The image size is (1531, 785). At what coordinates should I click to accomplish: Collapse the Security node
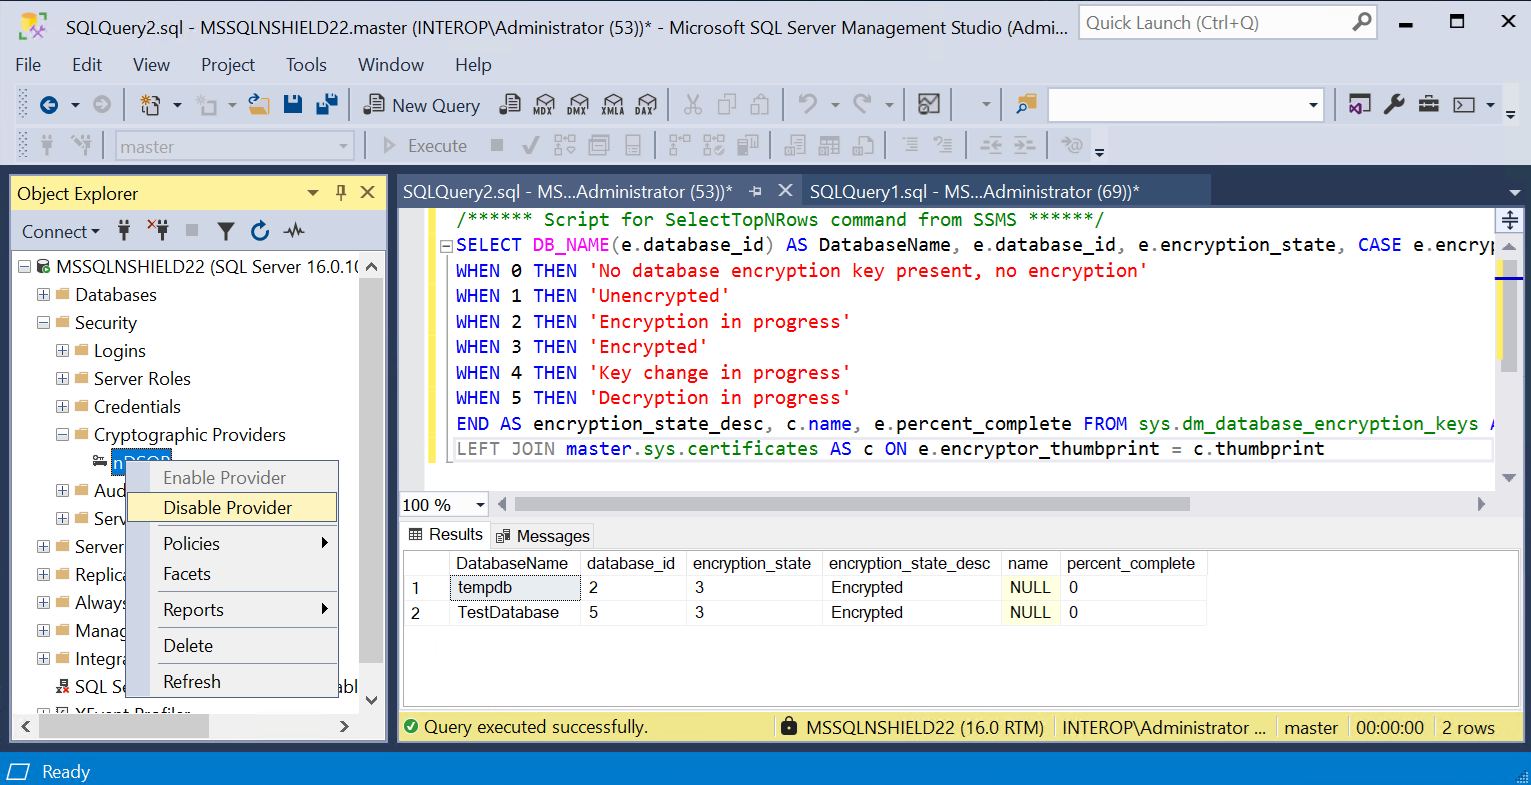(x=43, y=323)
